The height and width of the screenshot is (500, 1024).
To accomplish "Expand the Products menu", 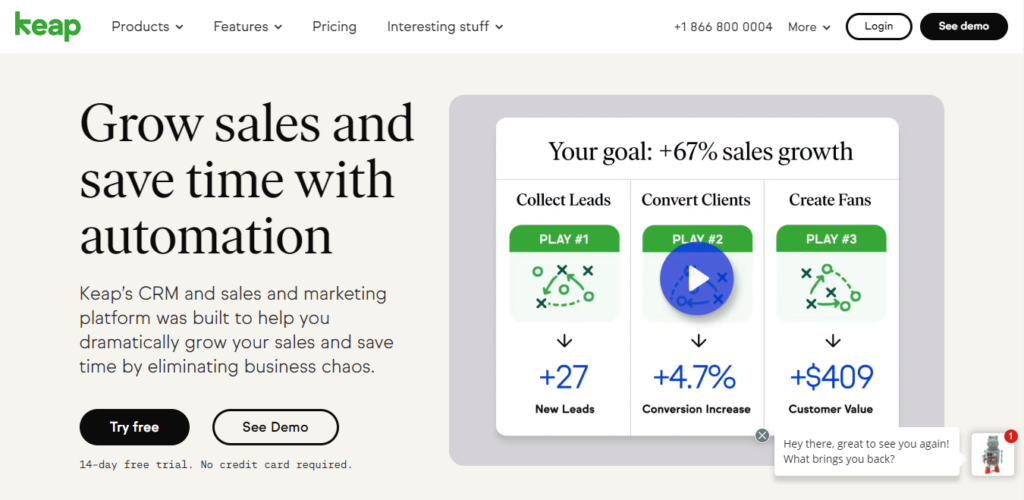I will pos(147,27).
